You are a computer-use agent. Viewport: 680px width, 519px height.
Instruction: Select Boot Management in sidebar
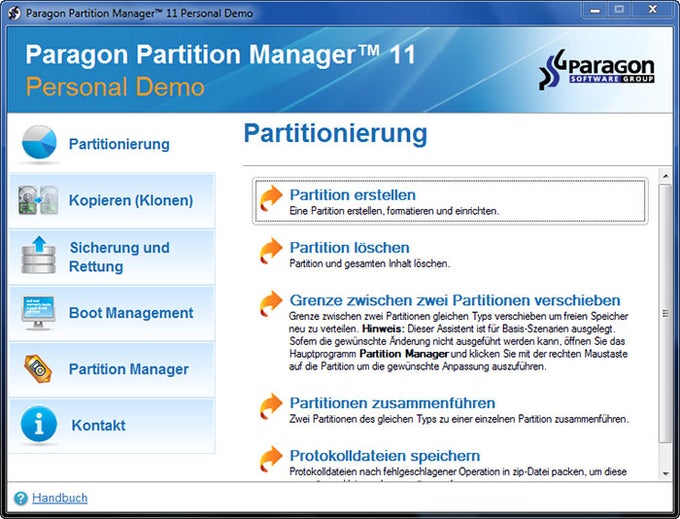click(x=112, y=313)
